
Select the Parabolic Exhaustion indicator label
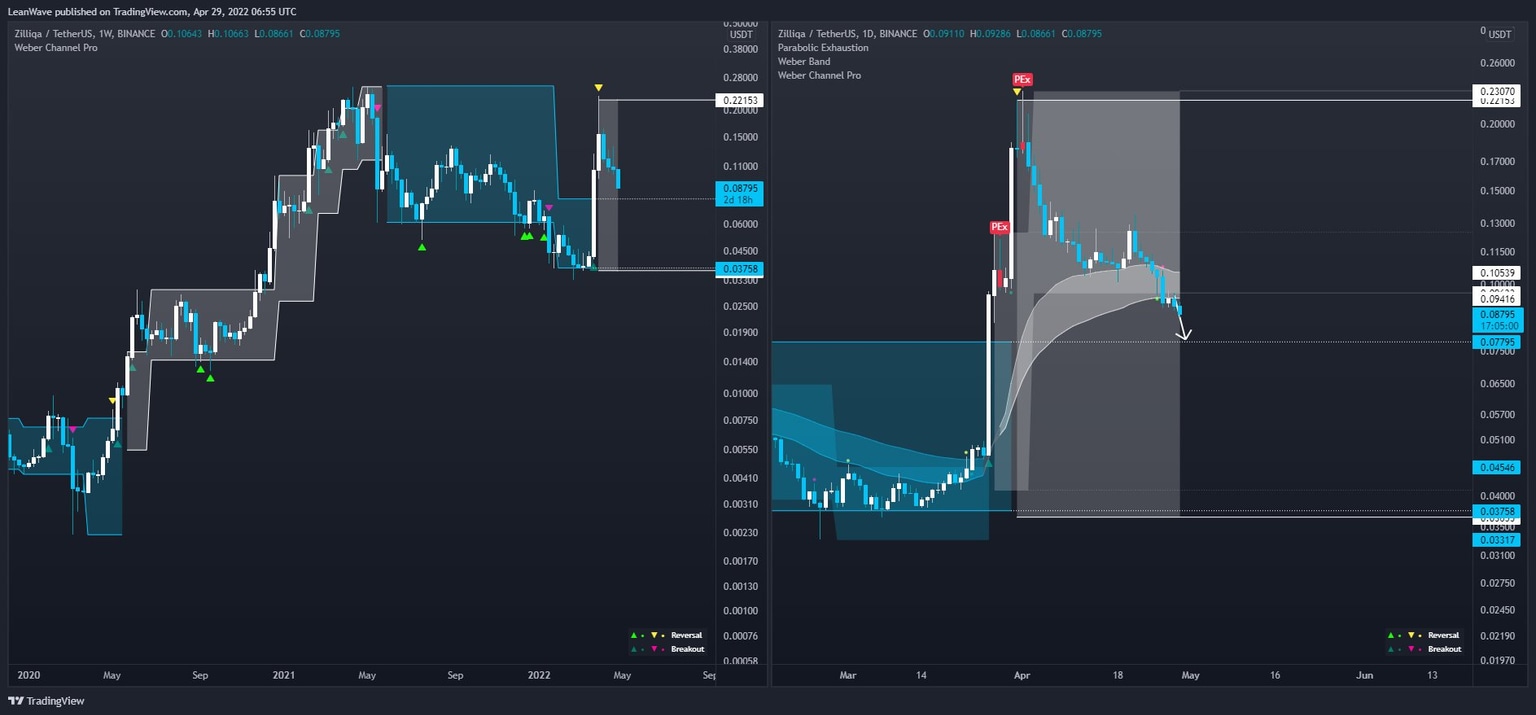click(823, 48)
